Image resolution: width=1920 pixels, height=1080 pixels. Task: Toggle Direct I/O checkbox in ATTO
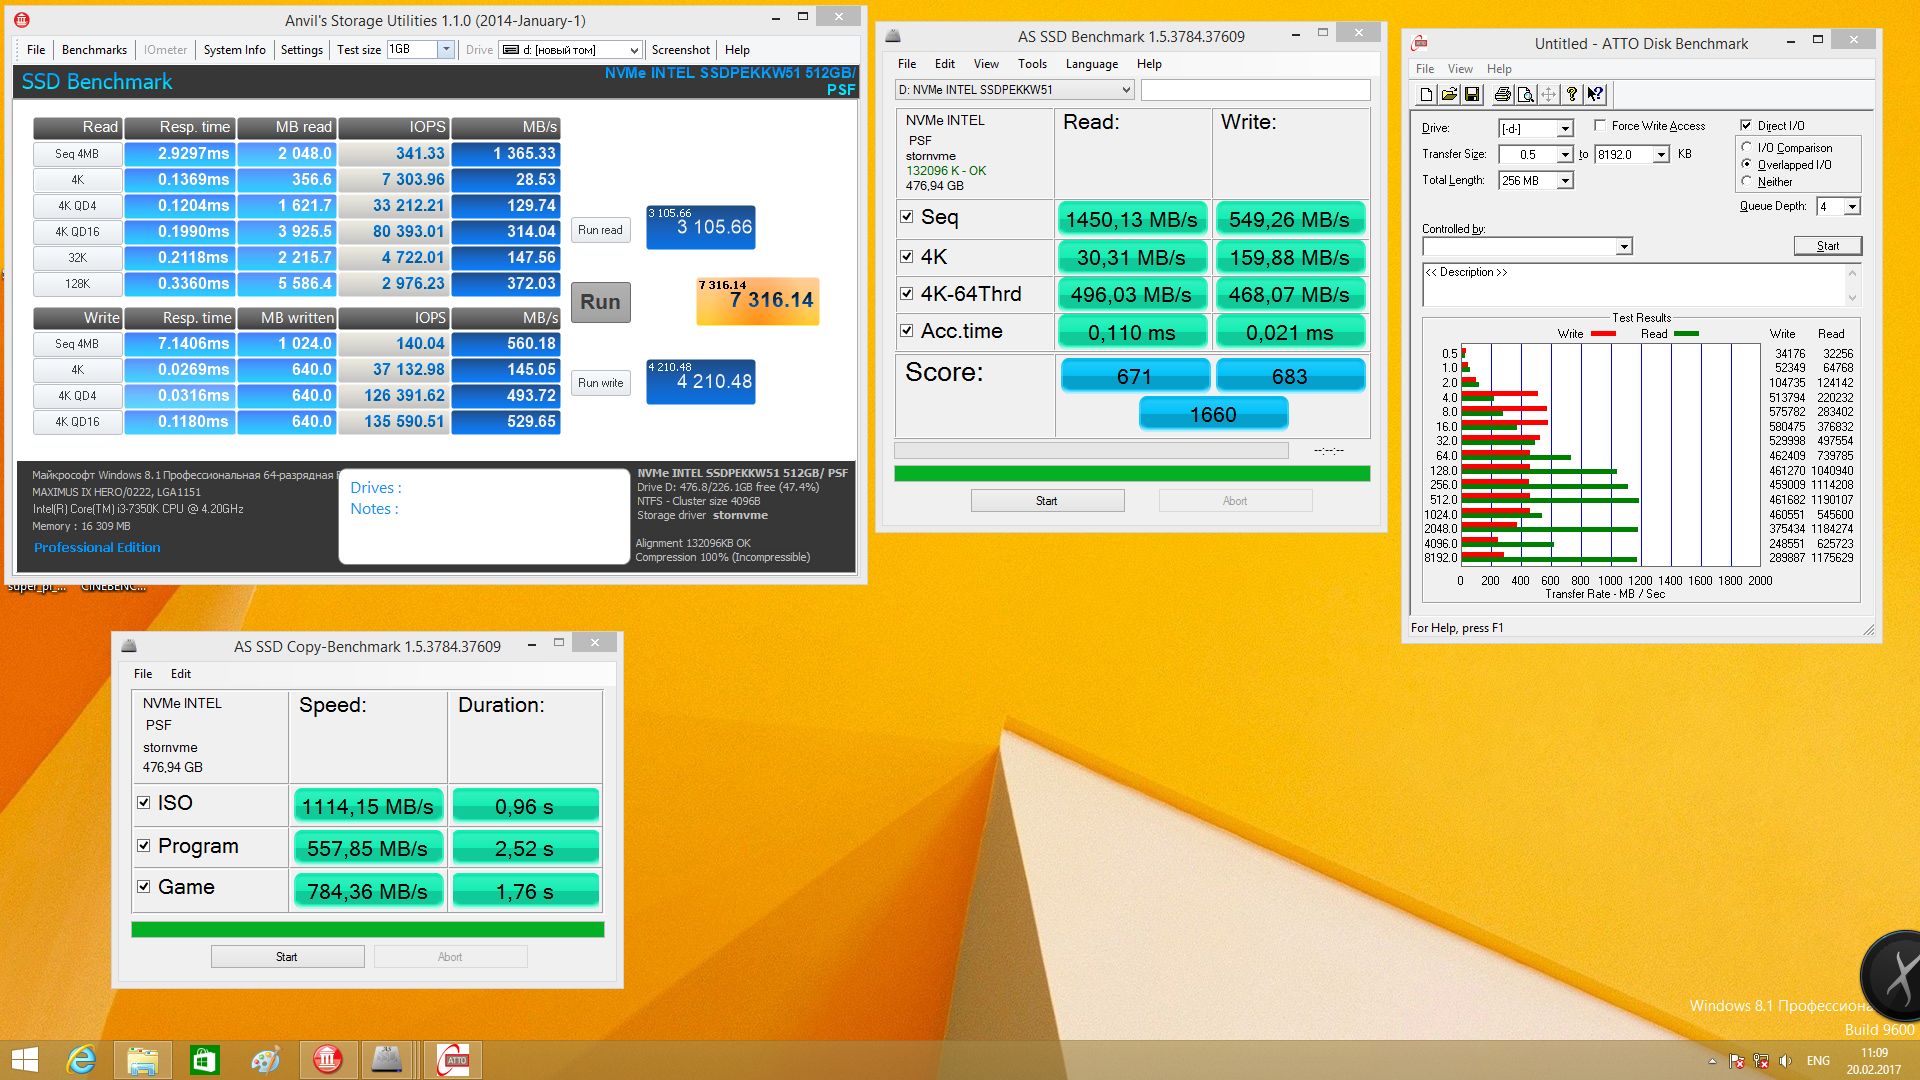coord(1746,126)
